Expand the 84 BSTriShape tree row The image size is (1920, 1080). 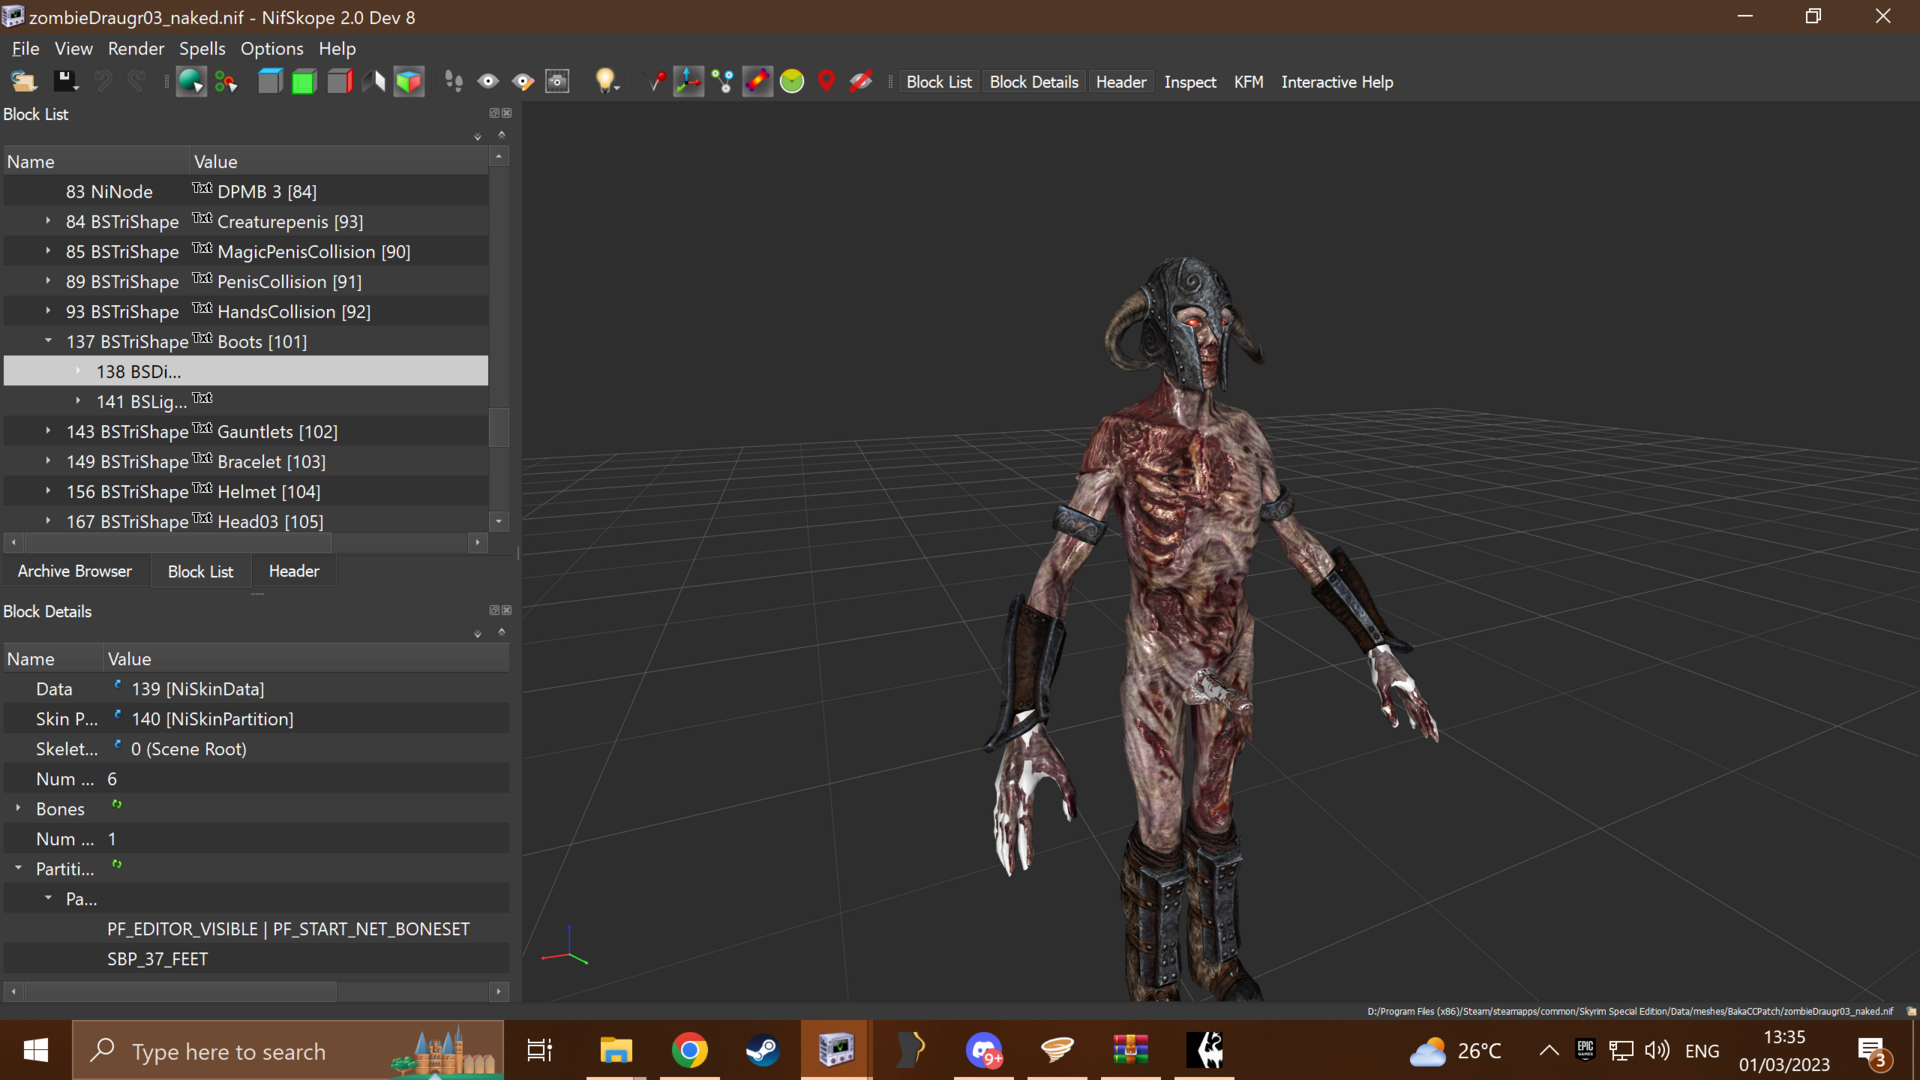(x=48, y=220)
